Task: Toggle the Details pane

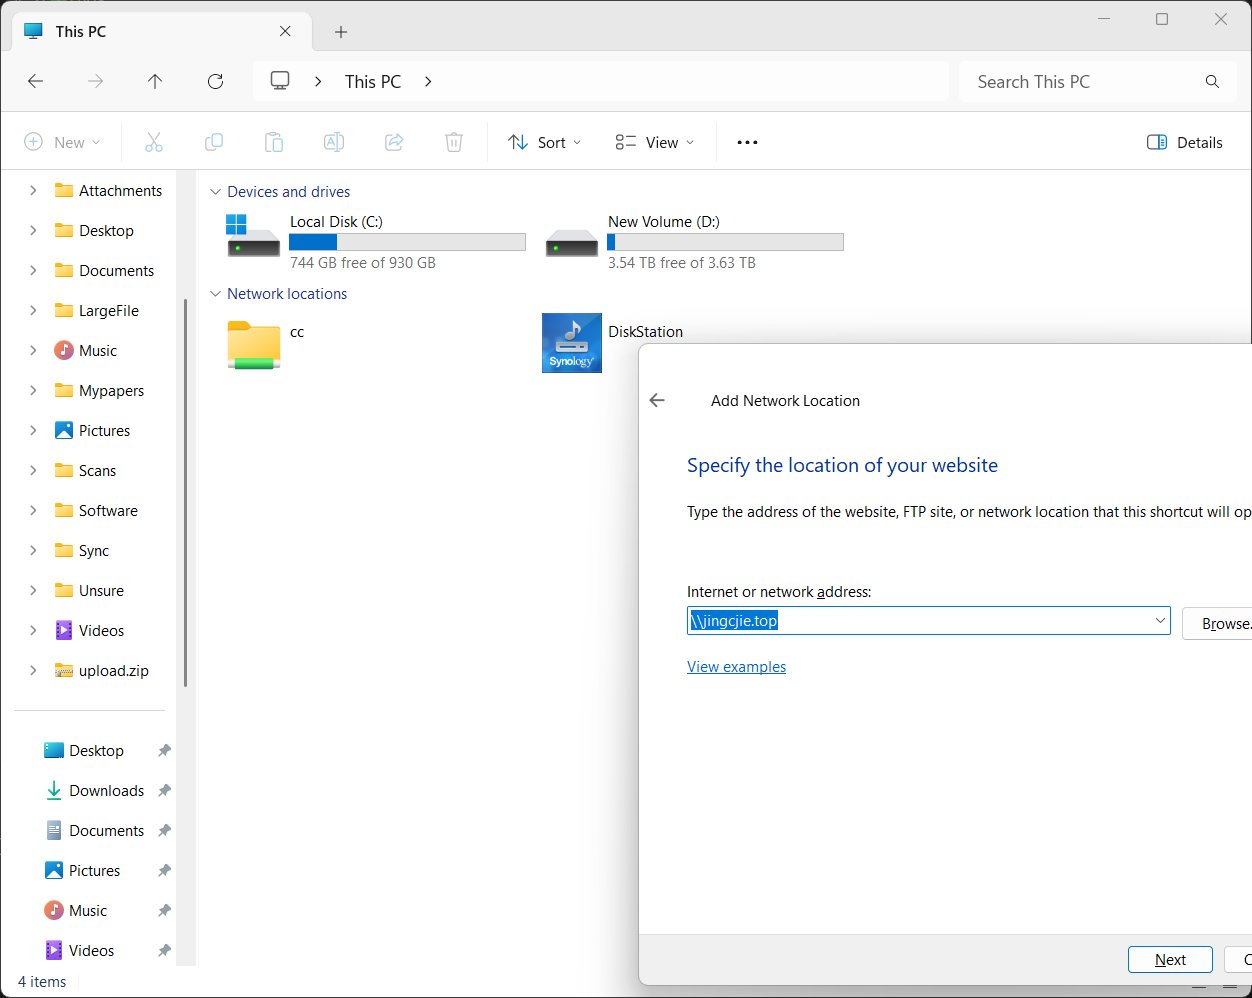Action: point(1185,142)
